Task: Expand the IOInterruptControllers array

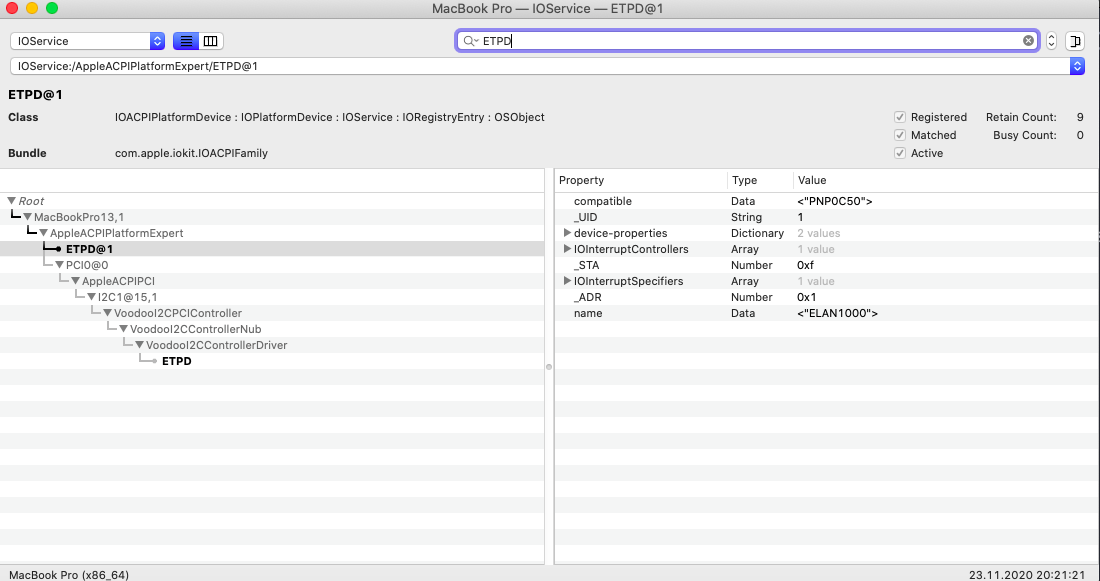Action: [568, 249]
